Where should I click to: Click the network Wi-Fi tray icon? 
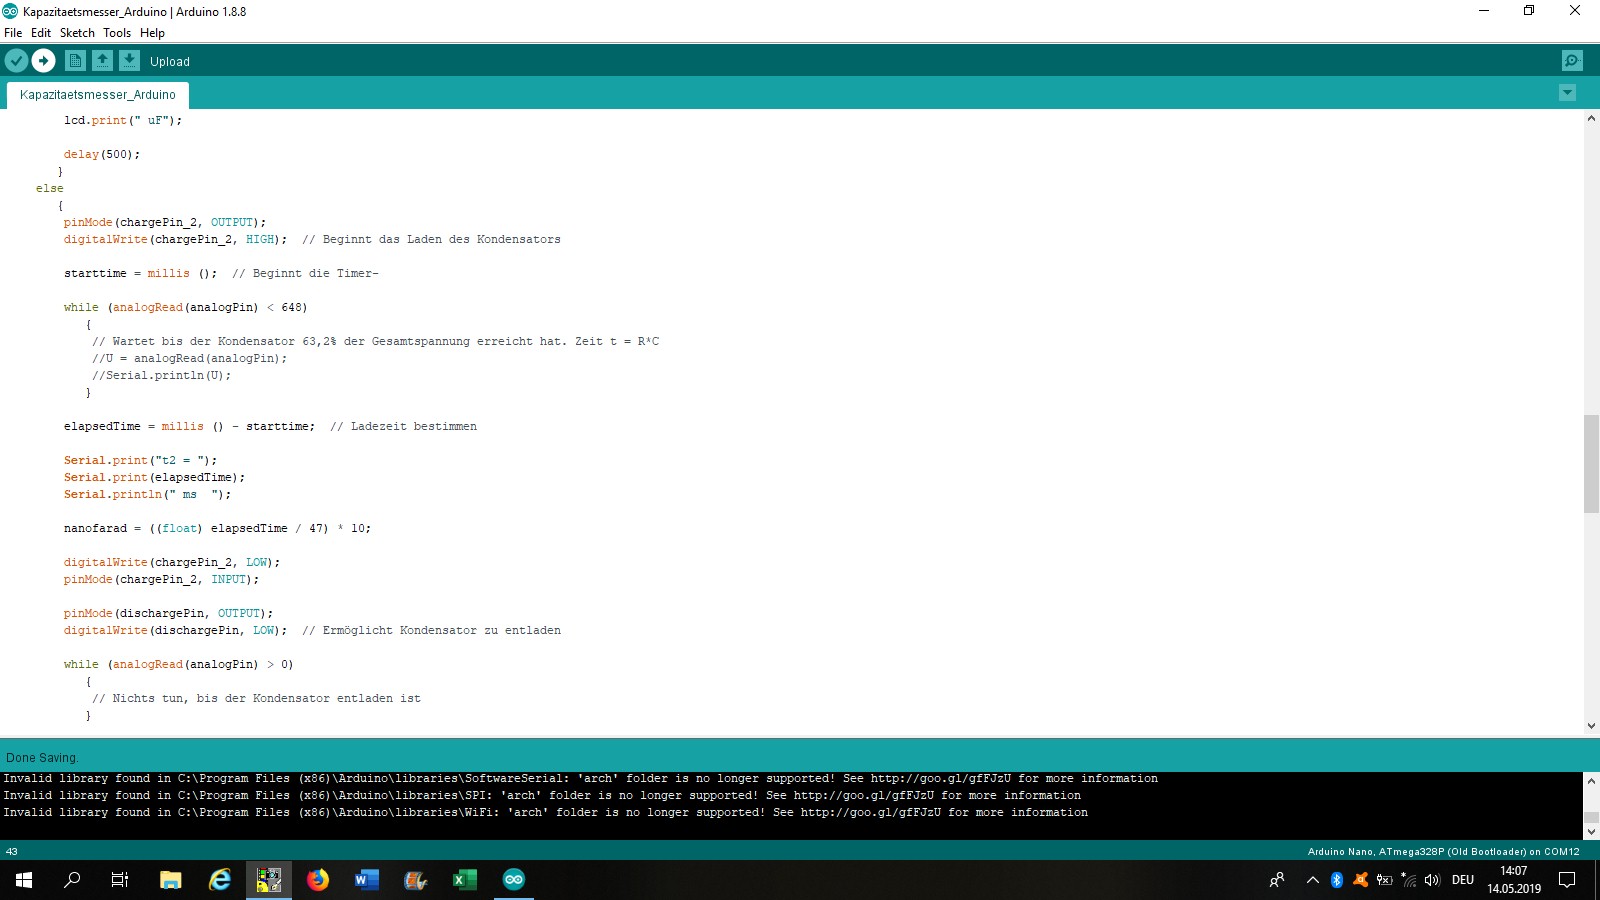[x=1409, y=880]
